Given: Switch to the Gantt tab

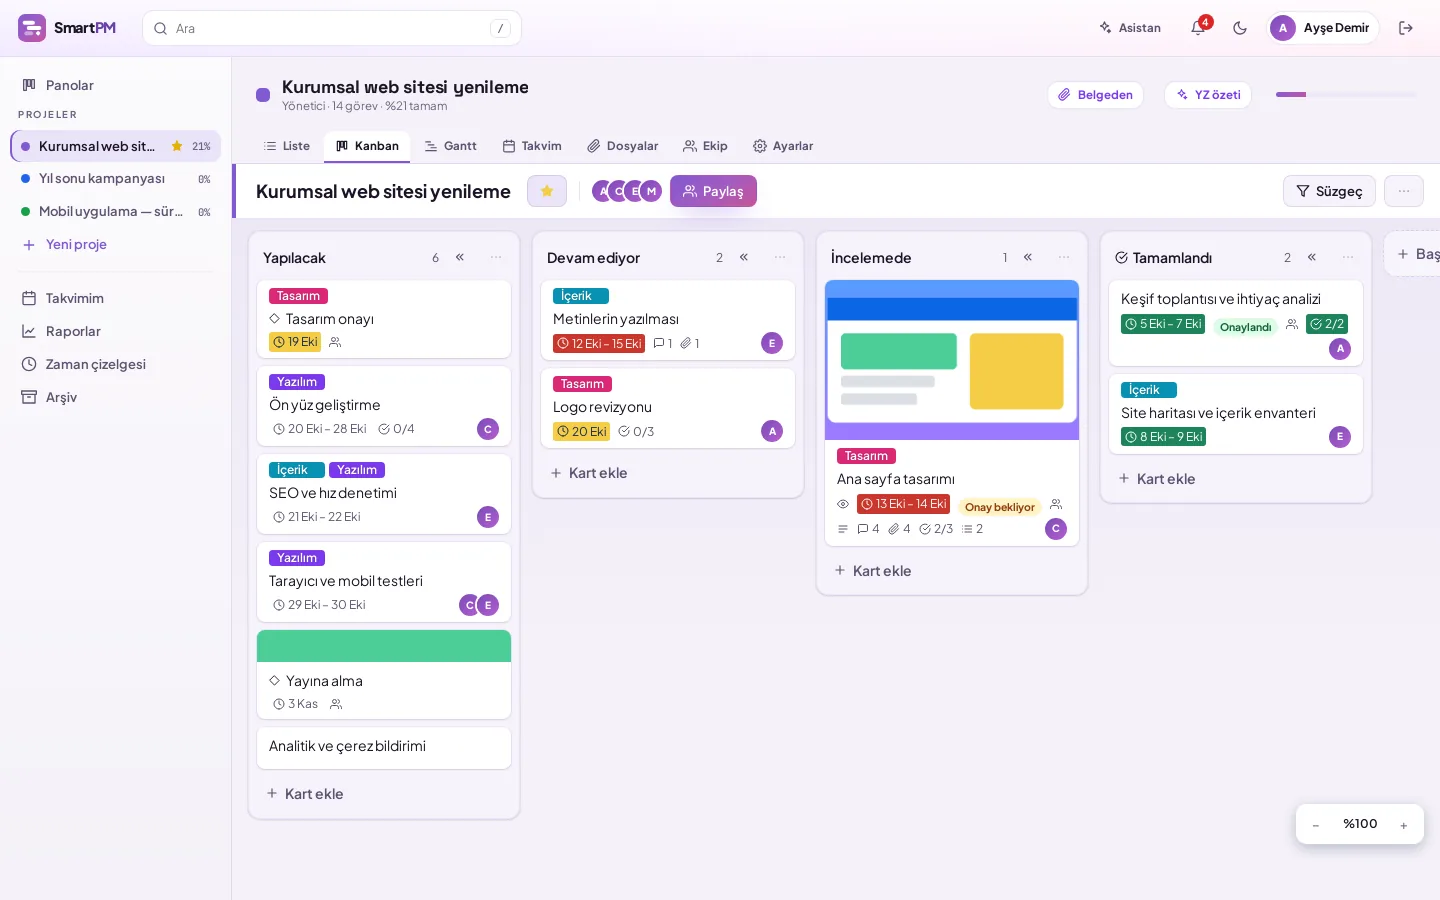Looking at the screenshot, I should 451,146.
